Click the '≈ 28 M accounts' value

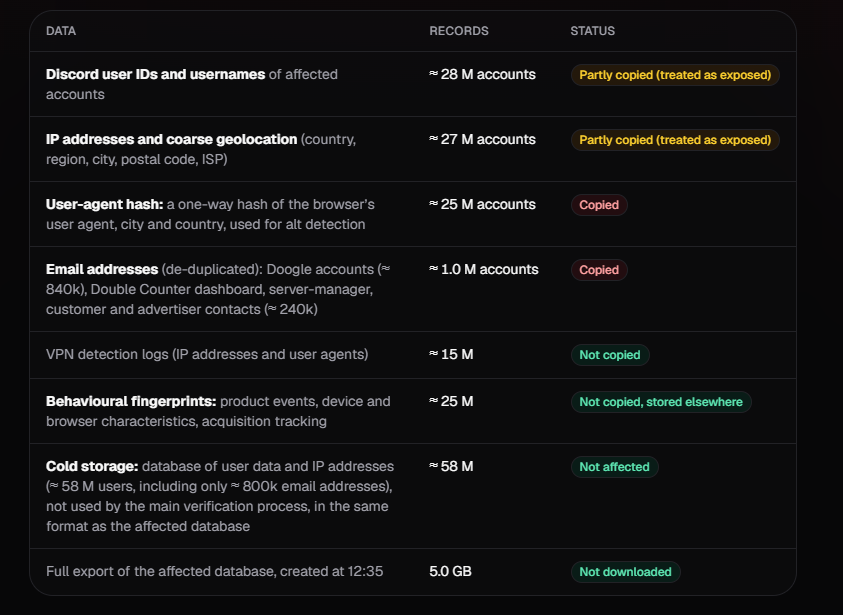[x=482, y=74]
